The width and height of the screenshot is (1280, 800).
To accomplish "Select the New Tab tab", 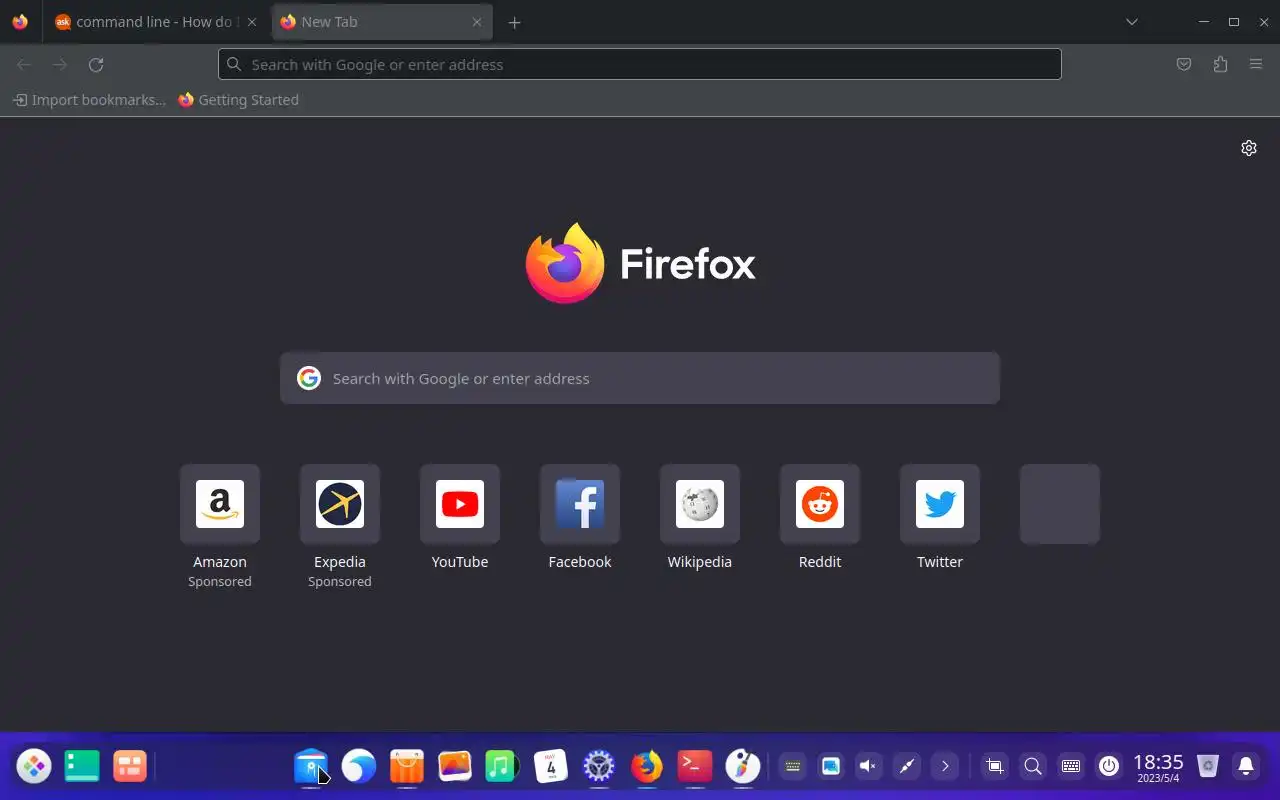I will click(382, 22).
